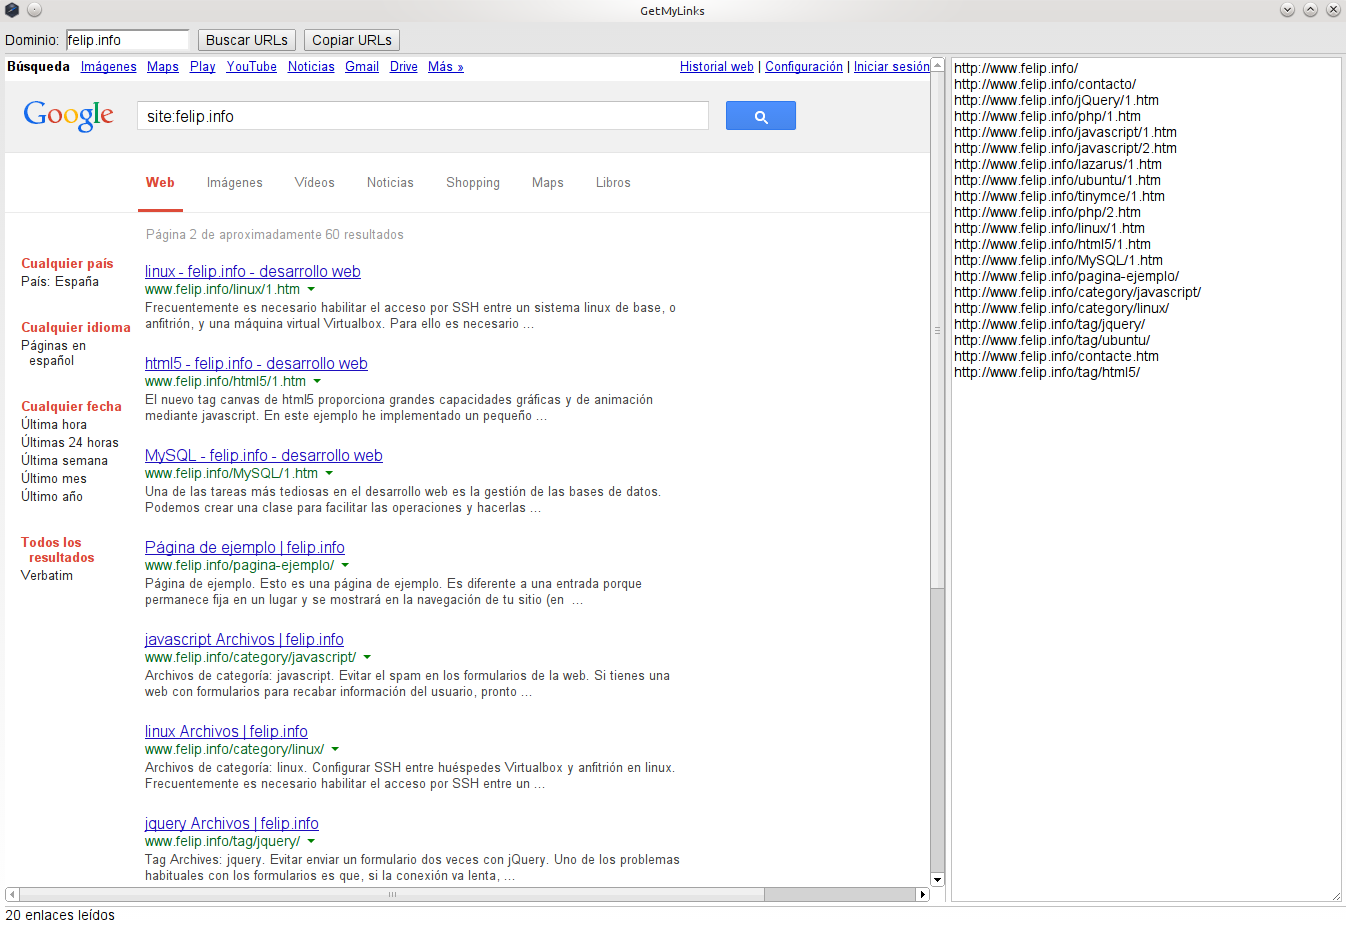
Task: Click the scroll-down arrow of the vertical scrollbar
Action: coord(937,879)
